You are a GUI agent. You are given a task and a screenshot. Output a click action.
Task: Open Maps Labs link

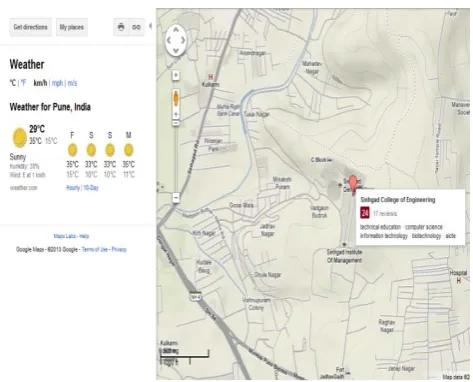coord(65,236)
